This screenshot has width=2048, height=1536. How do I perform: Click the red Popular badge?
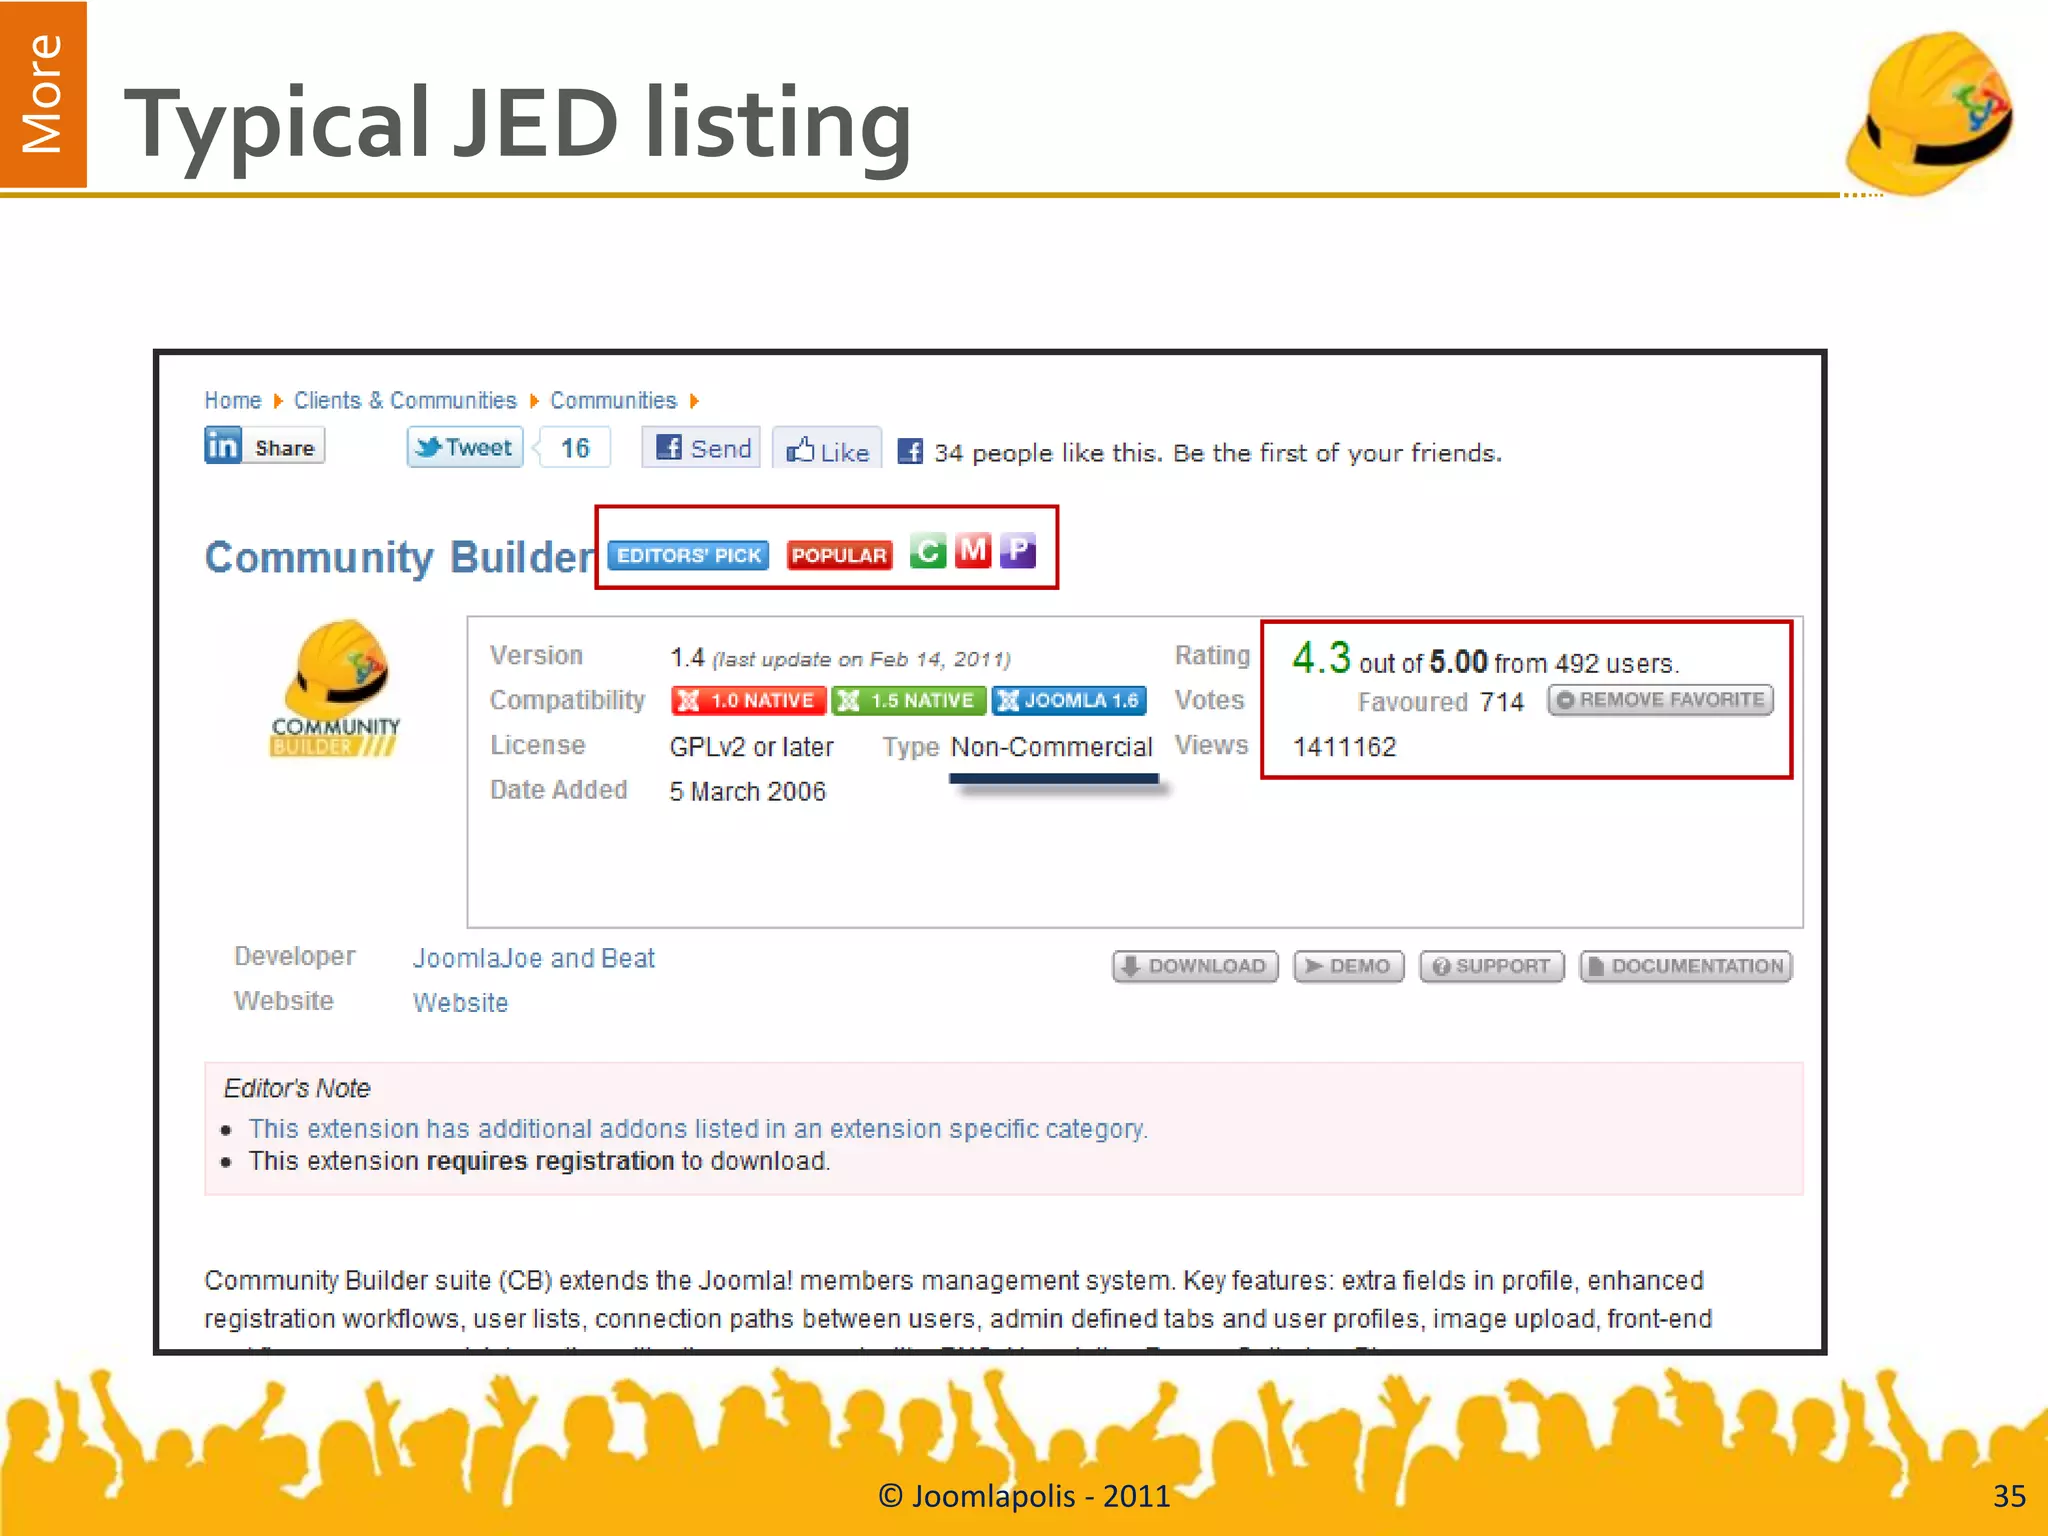click(x=839, y=555)
